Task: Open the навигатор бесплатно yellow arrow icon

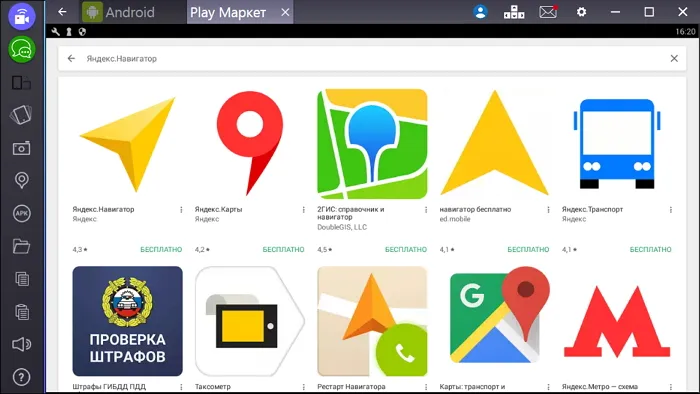Action: (495, 144)
